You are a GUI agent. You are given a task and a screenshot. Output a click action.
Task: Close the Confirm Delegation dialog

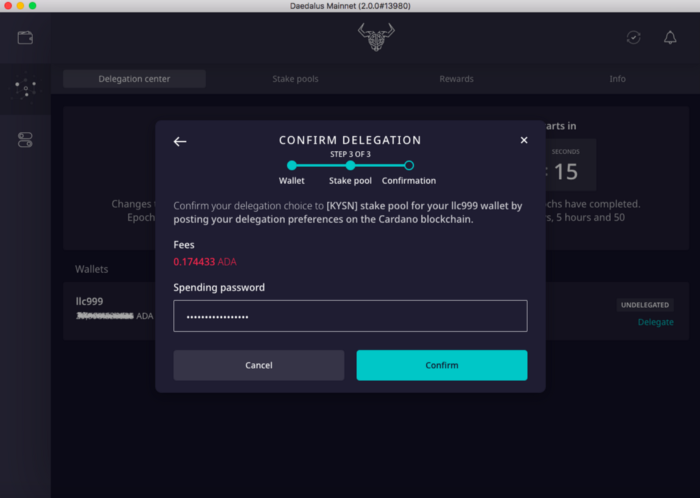524,141
